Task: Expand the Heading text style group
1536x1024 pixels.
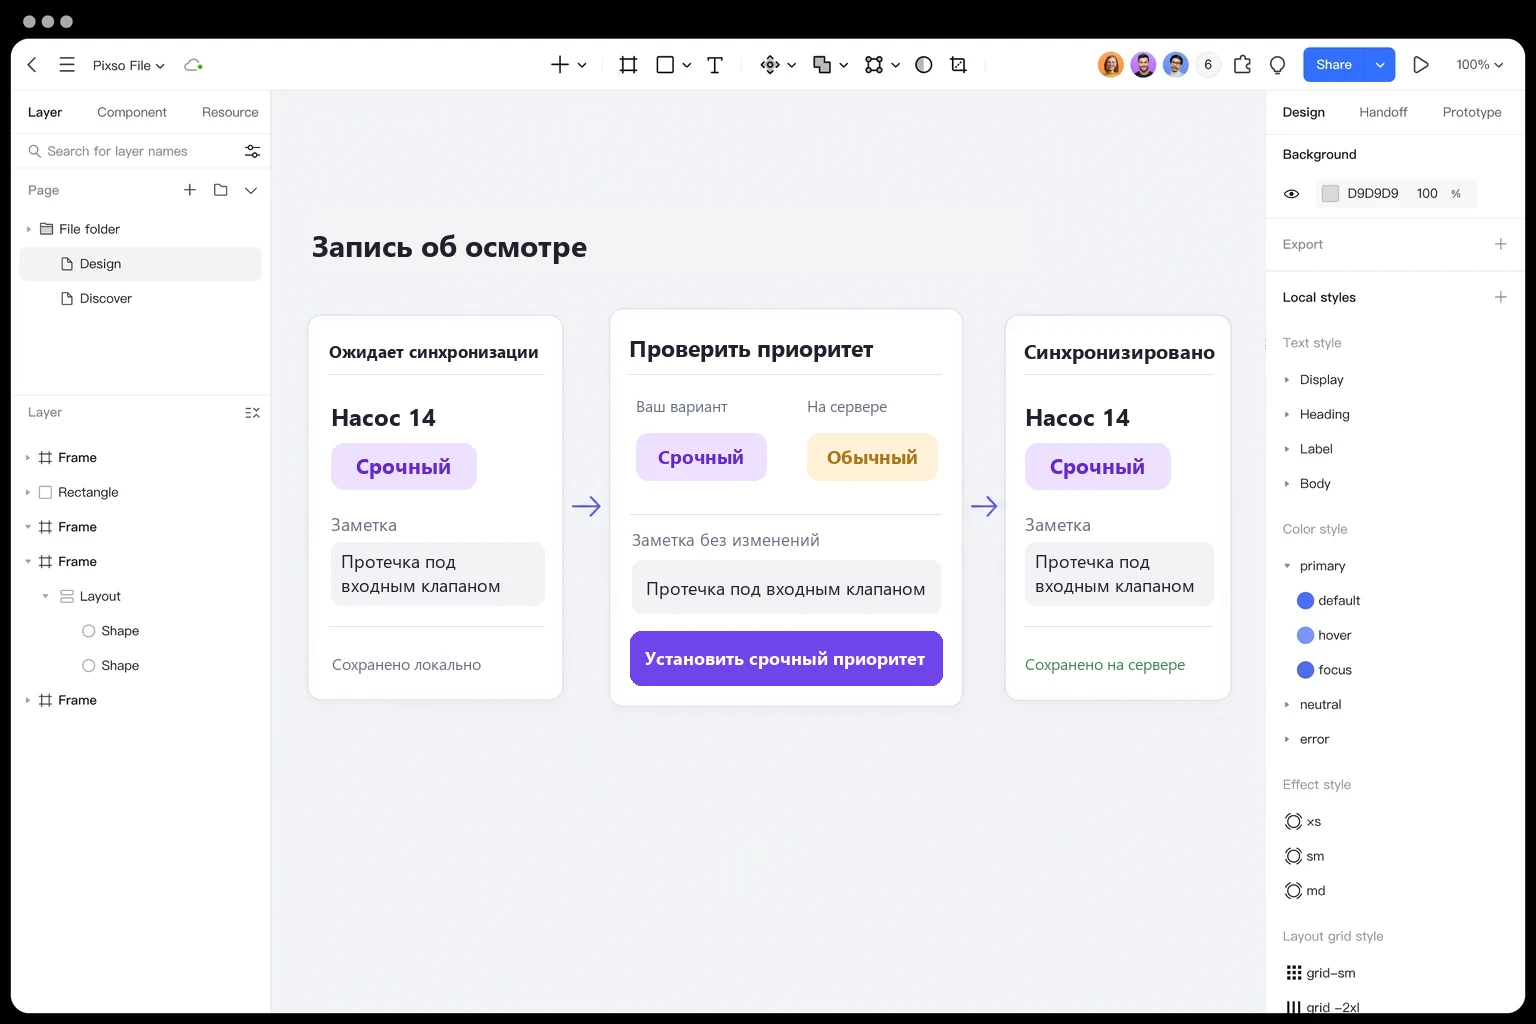Action: pyautogui.click(x=1287, y=414)
